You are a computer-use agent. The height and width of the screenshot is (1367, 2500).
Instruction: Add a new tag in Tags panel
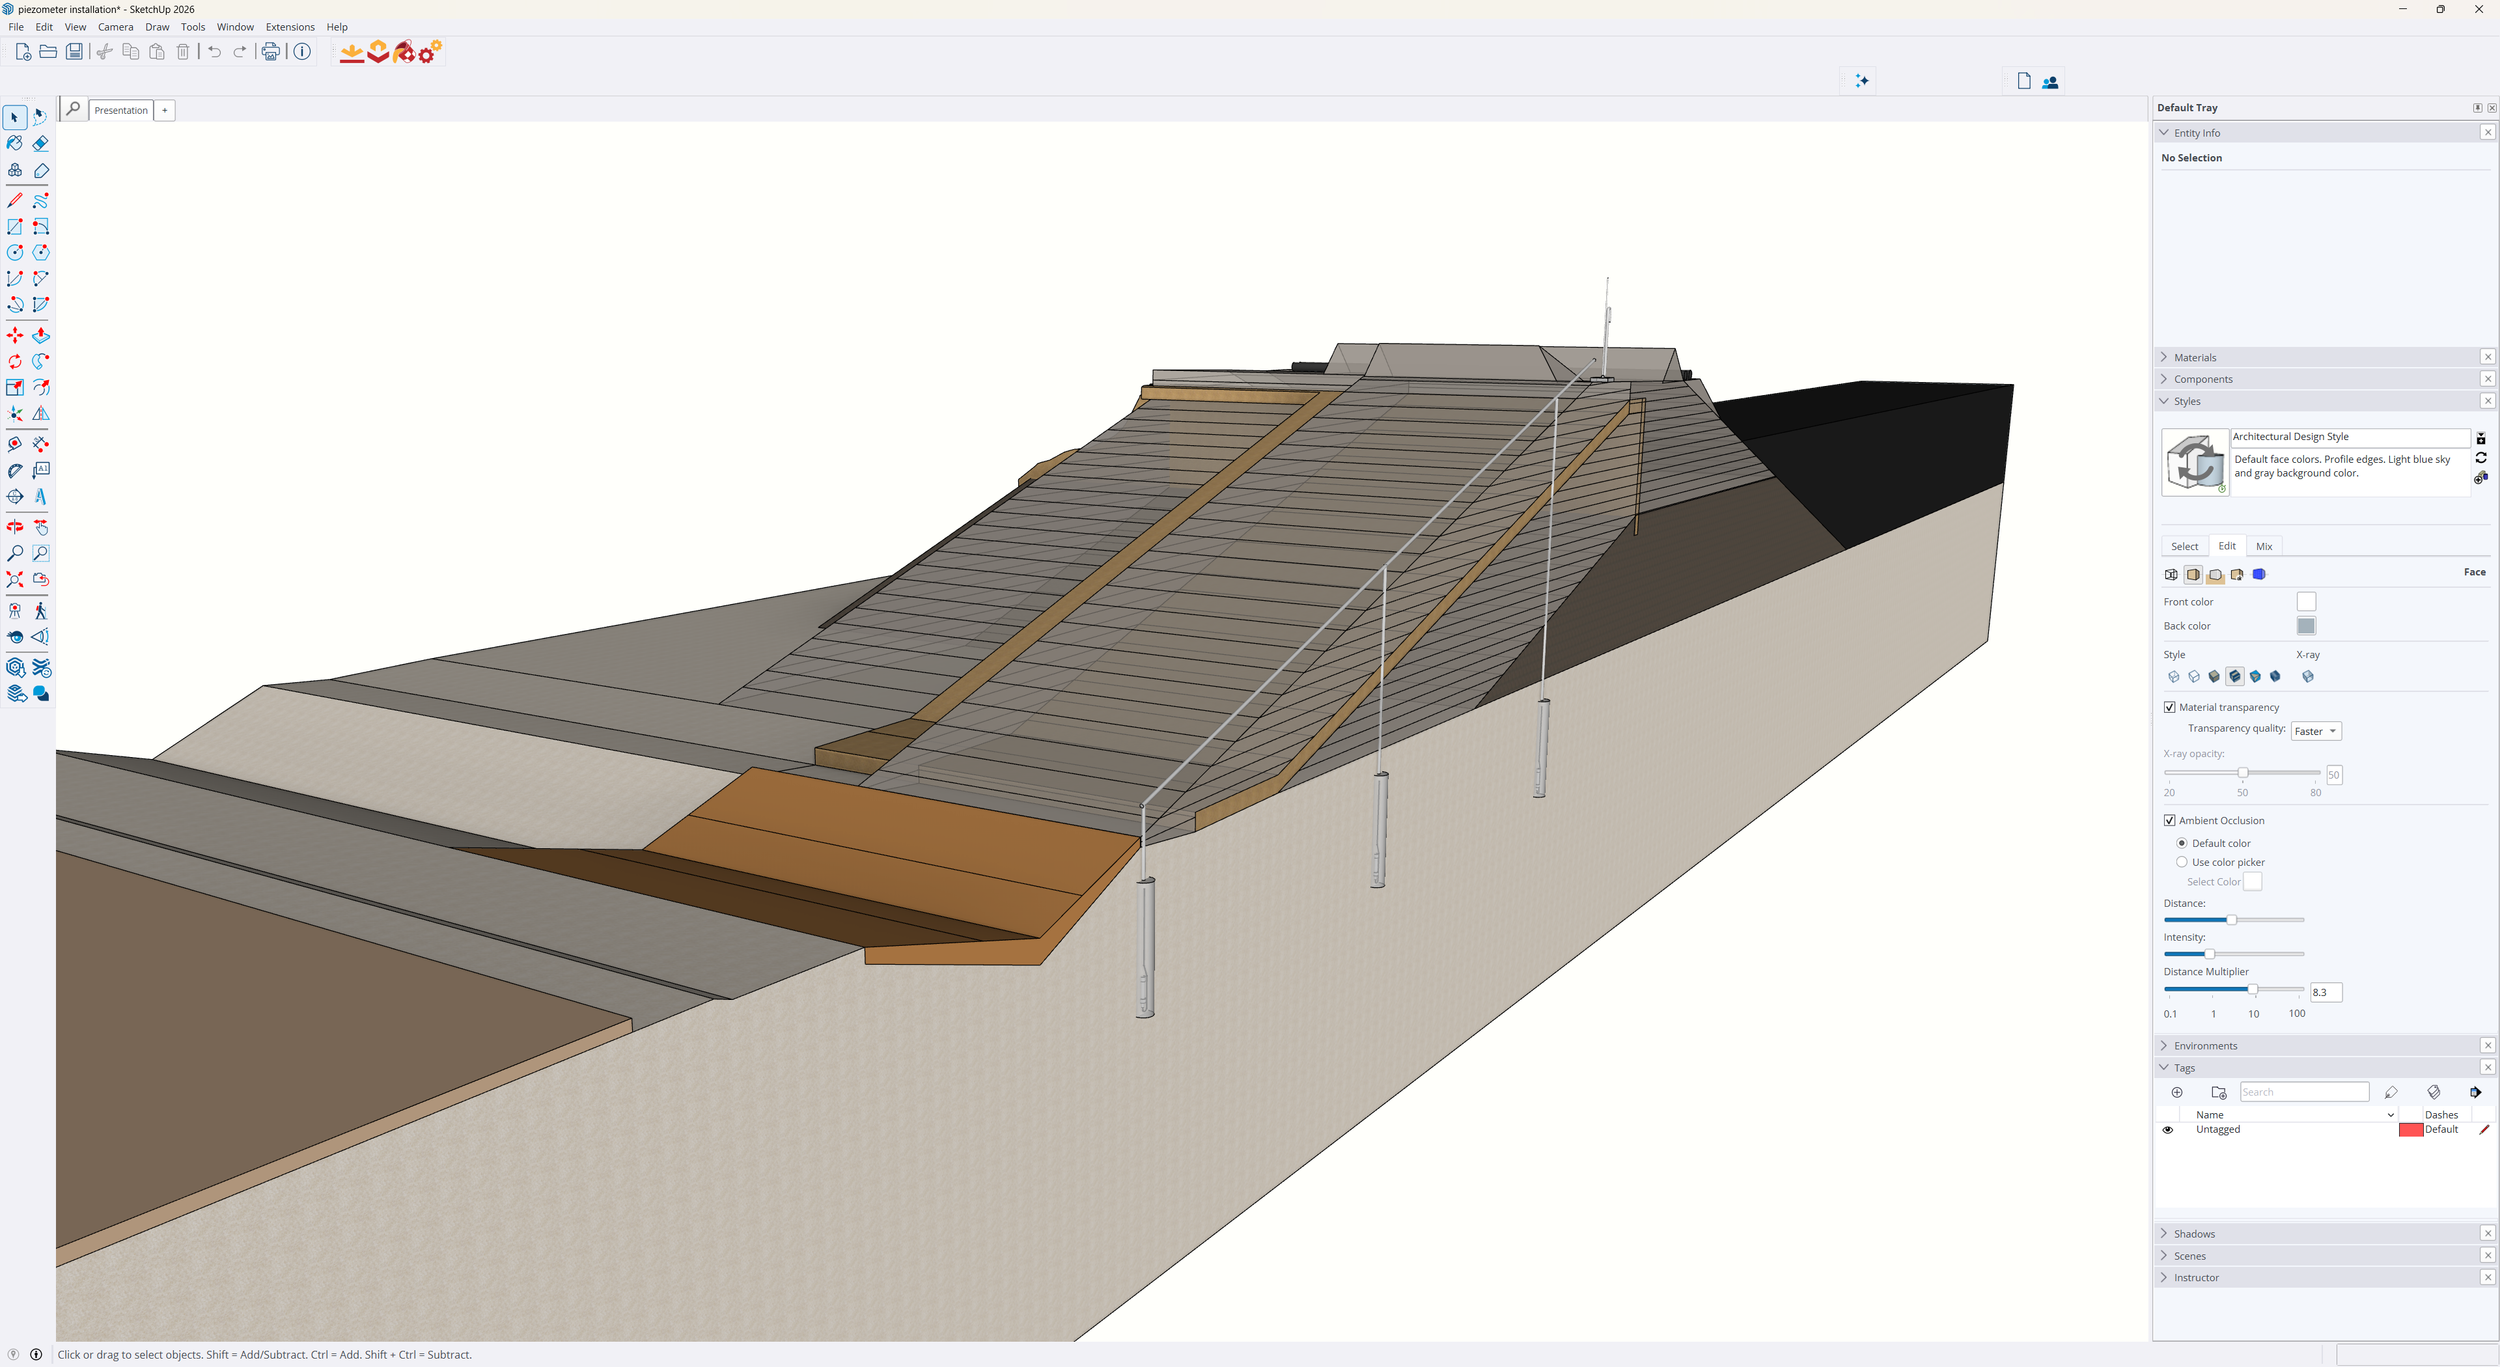coord(2177,1093)
